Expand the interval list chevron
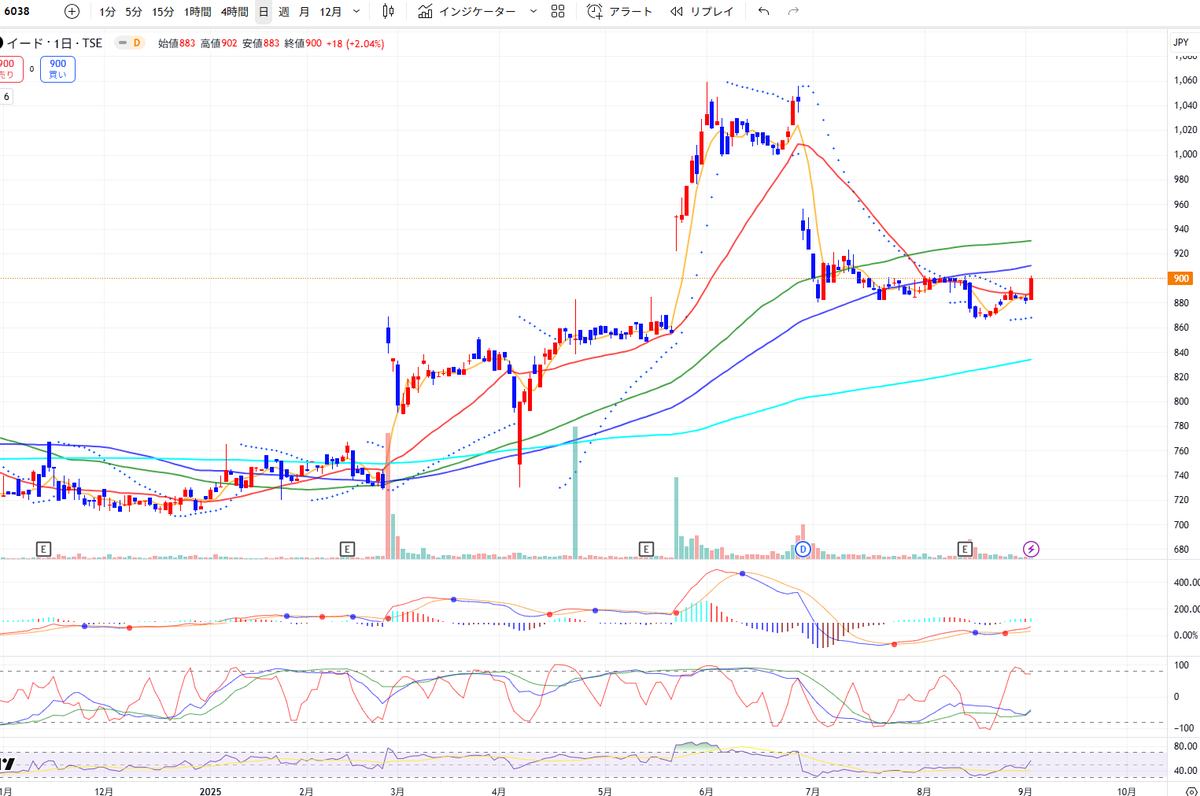This screenshot has height=796, width=1200. click(357, 12)
